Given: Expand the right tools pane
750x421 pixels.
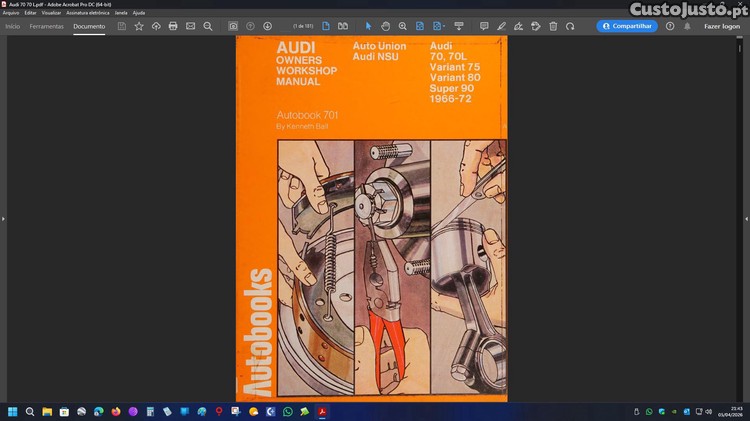Looking at the screenshot, I should click(x=746, y=218).
